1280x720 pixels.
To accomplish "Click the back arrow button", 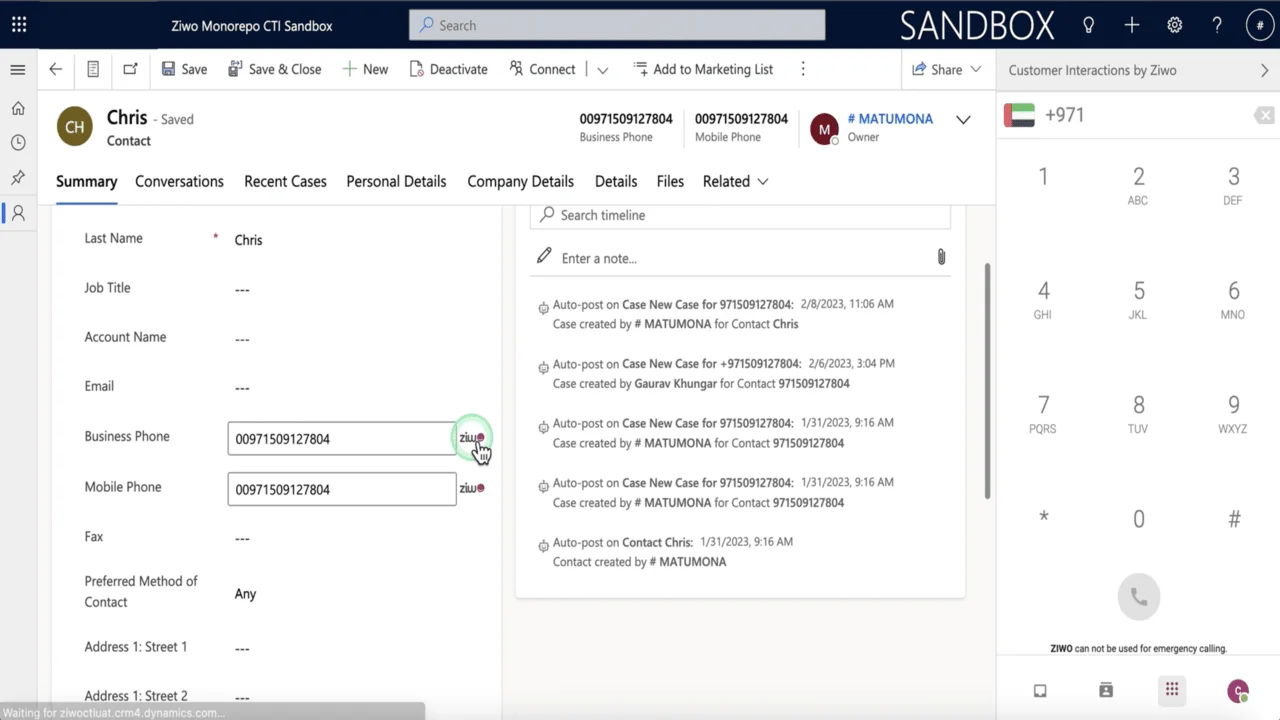I will tap(56, 69).
